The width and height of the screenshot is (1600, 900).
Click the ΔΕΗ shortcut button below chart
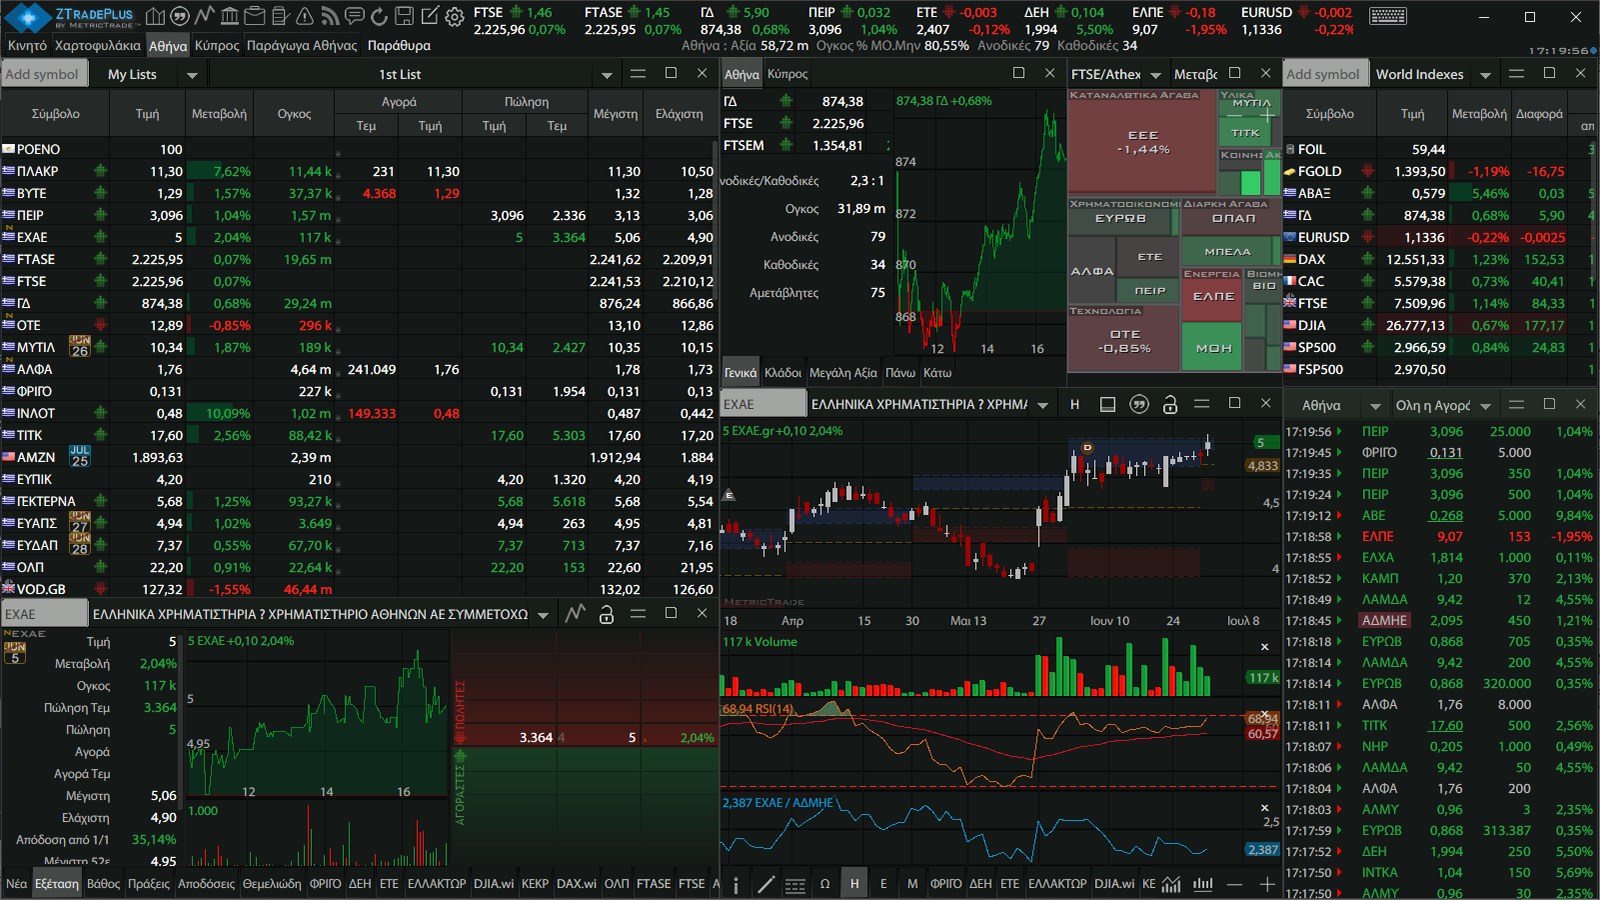[x=981, y=884]
